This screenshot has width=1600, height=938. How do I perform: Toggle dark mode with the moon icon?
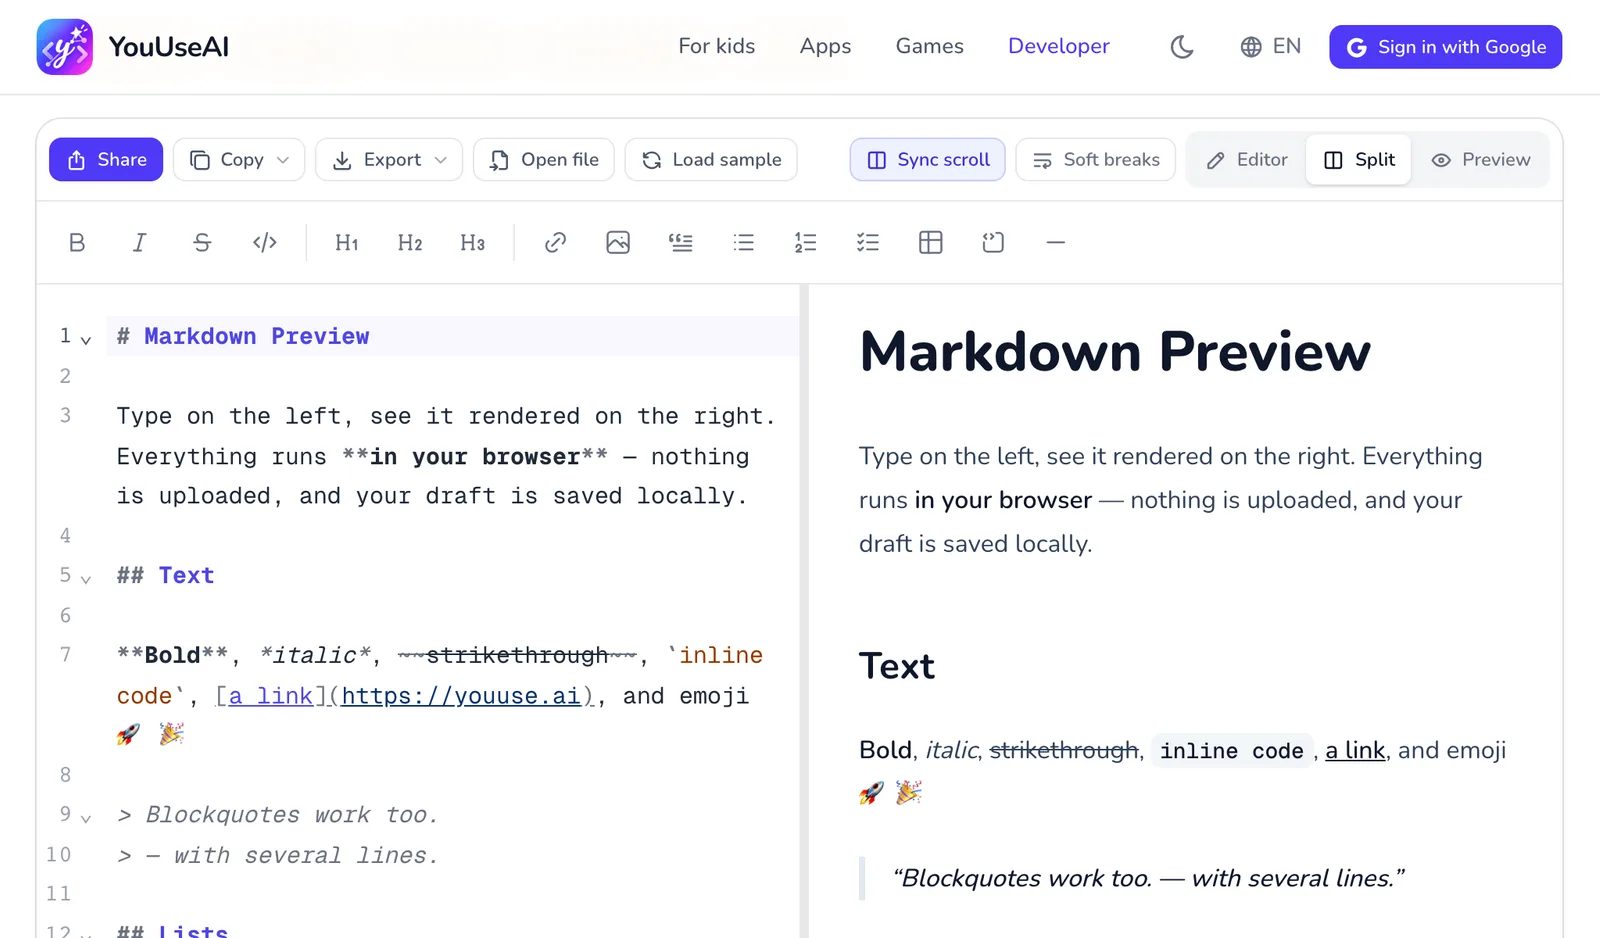[1182, 47]
